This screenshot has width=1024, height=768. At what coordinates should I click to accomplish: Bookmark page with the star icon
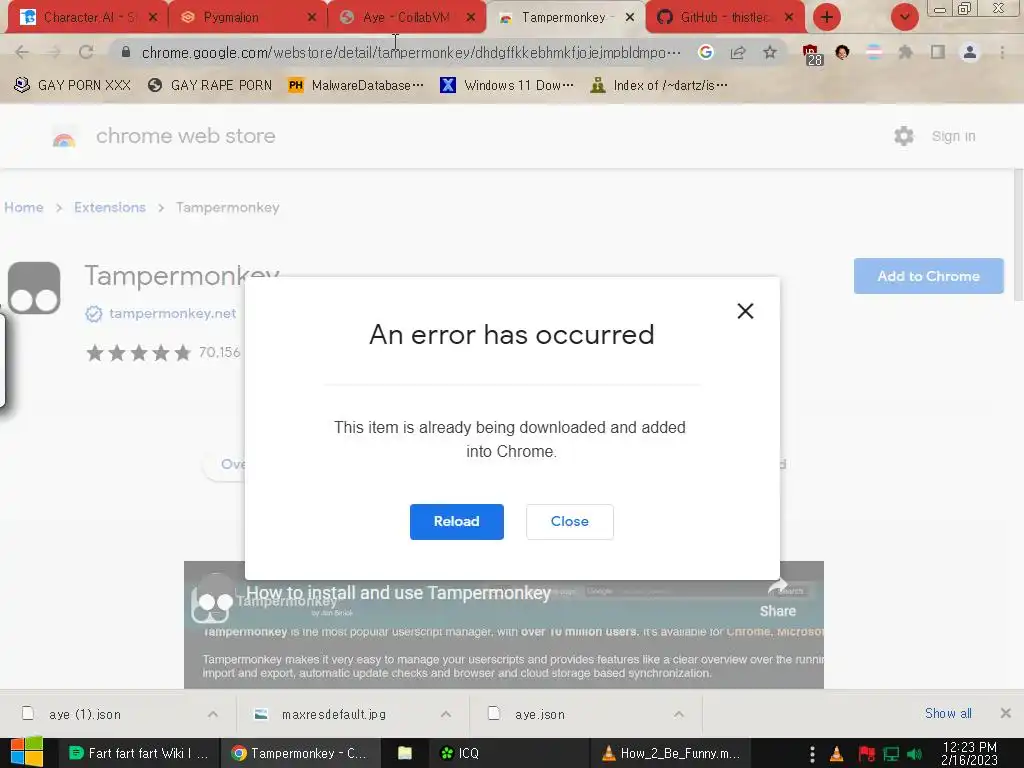coord(770,52)
